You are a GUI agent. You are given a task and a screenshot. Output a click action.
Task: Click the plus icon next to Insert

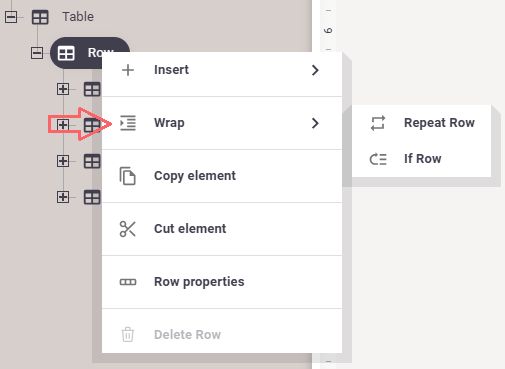pyautogui.click(x=128, y=70)
